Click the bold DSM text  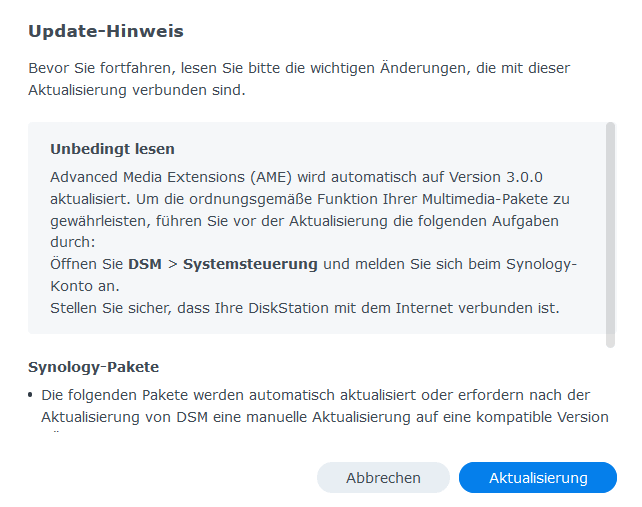pyautogui.click(x=146, y=264)
